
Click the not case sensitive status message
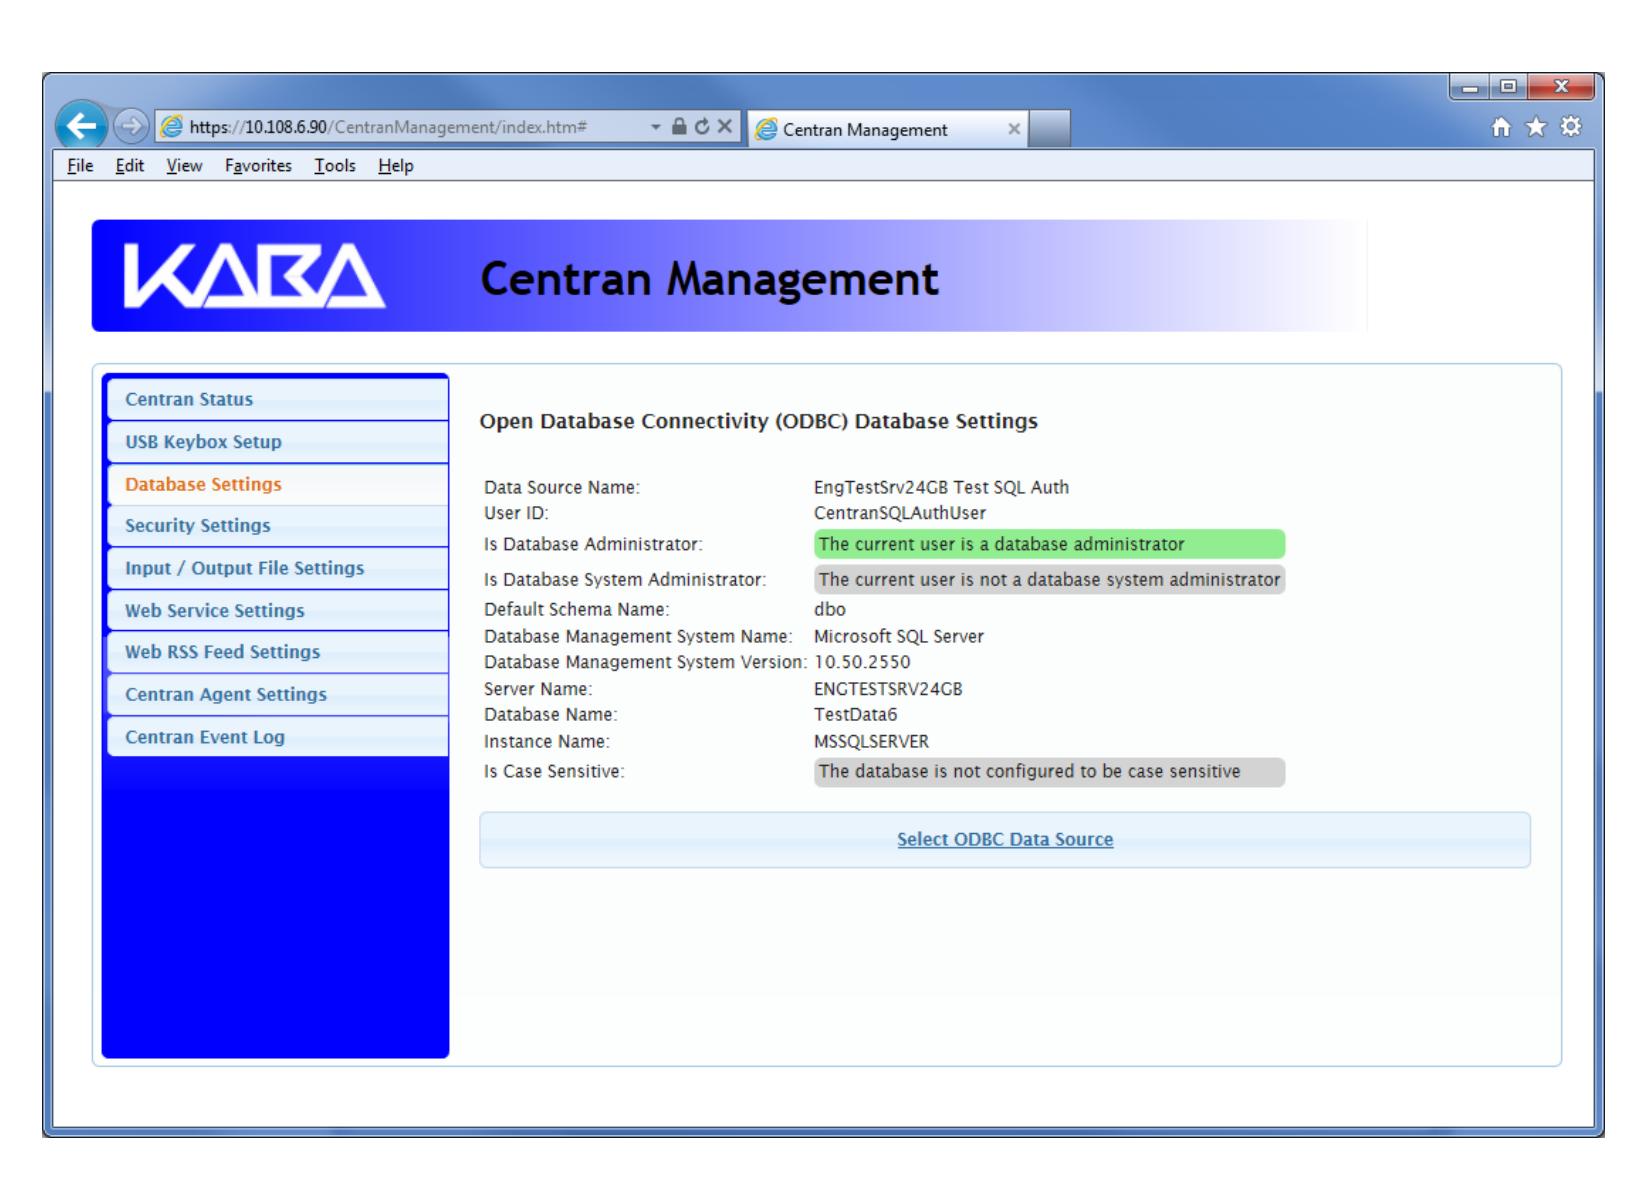[x=1049, y=772]
